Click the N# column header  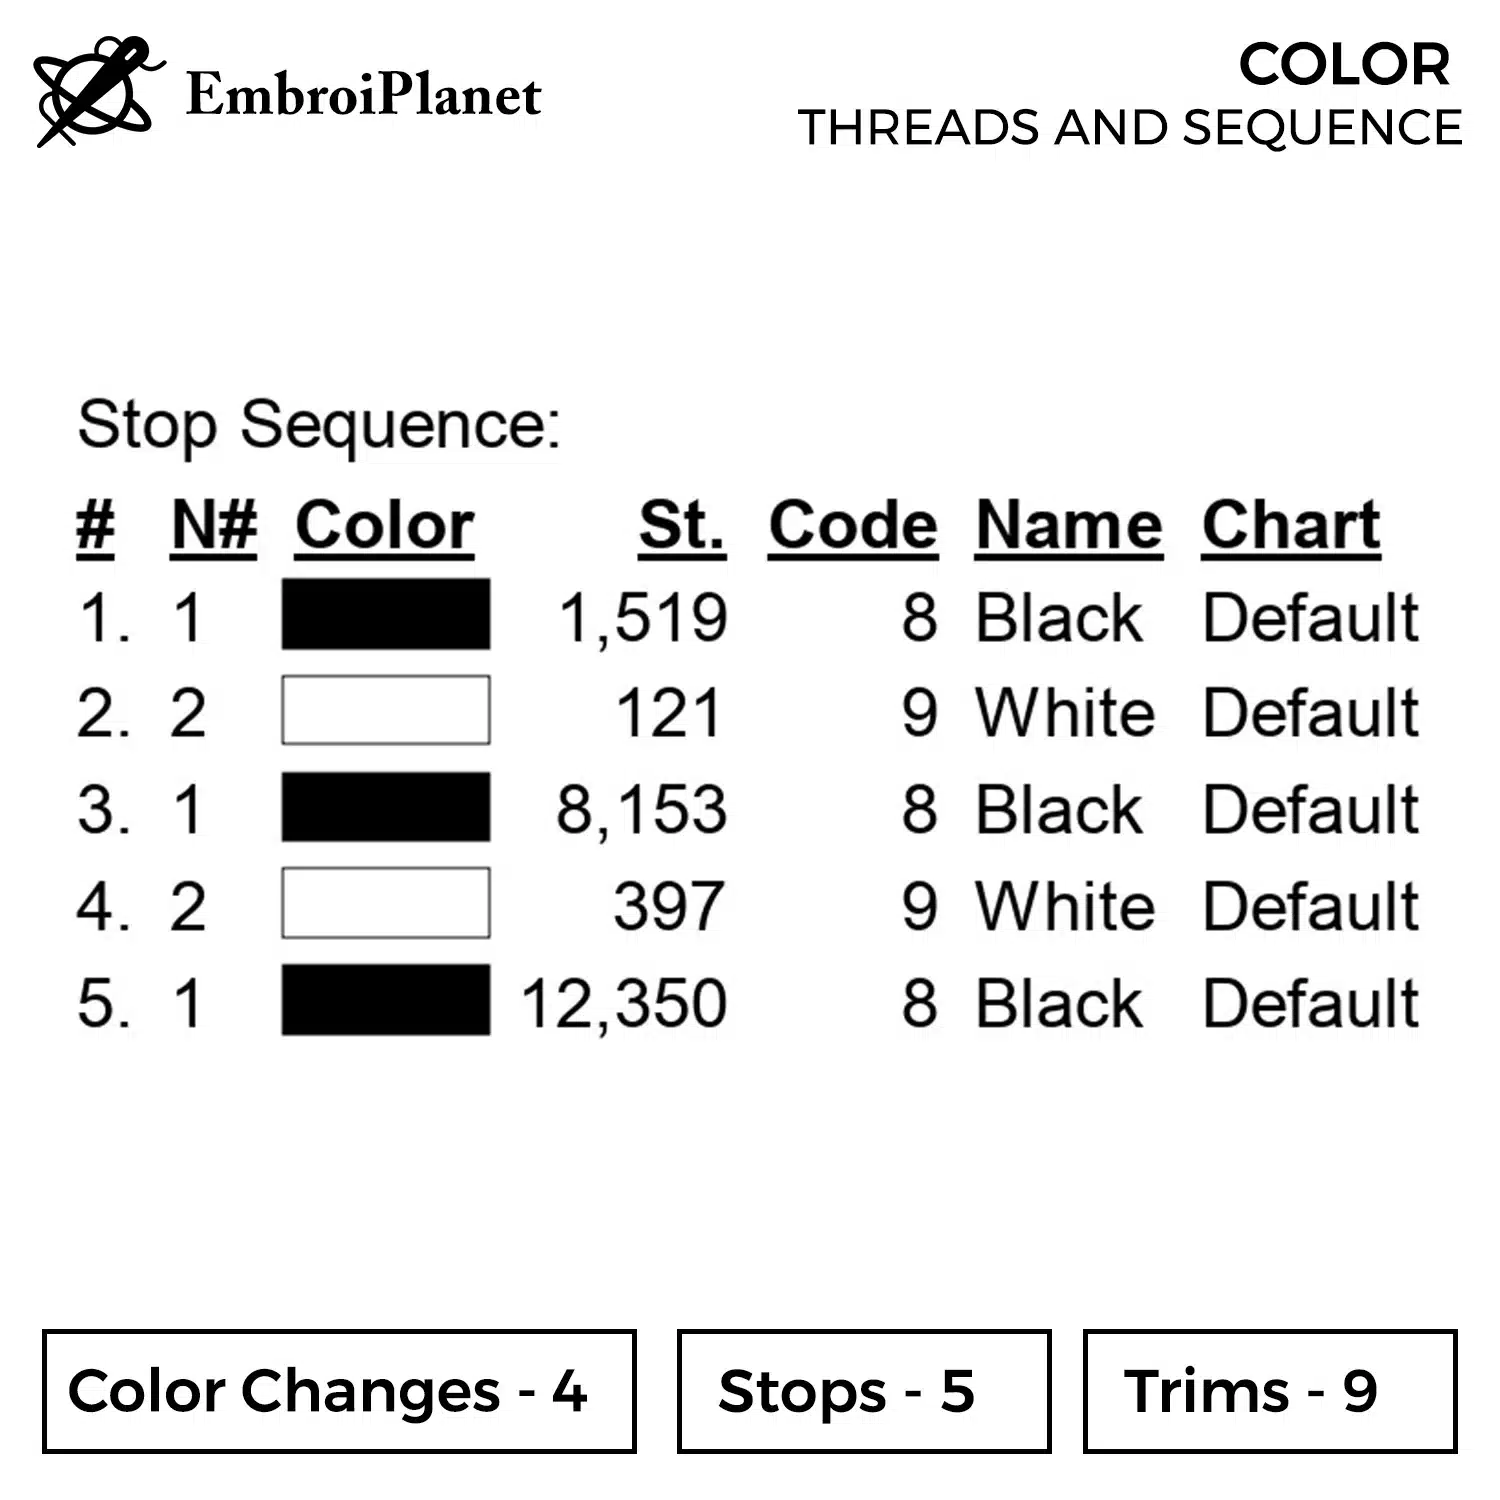coord(214,525)
